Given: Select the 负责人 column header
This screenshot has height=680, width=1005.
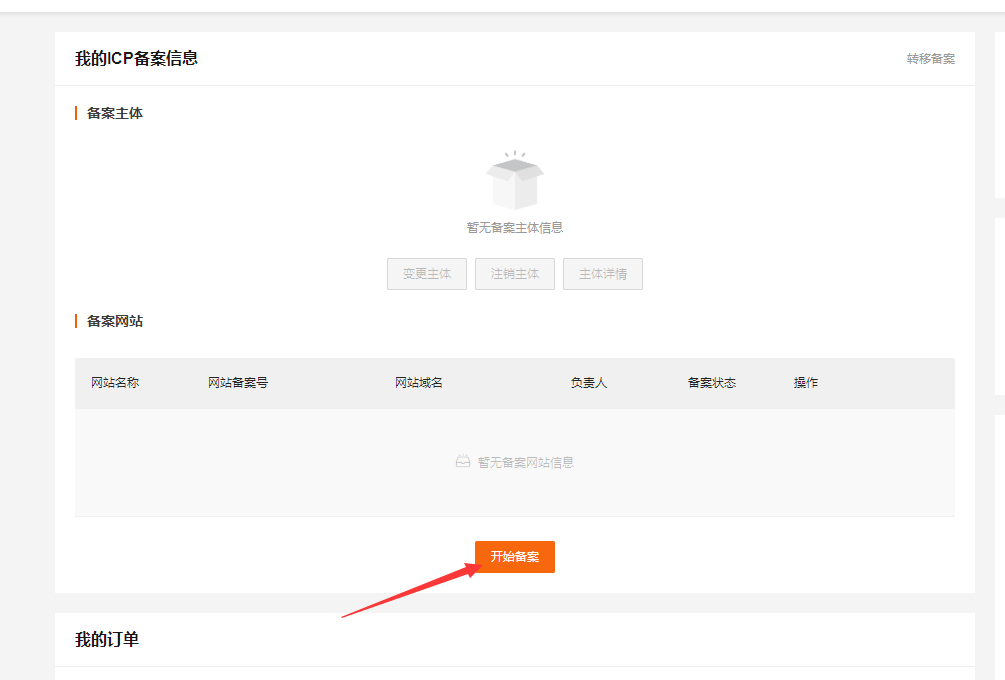Looking at the screenshot, I should tap(588, 383).
